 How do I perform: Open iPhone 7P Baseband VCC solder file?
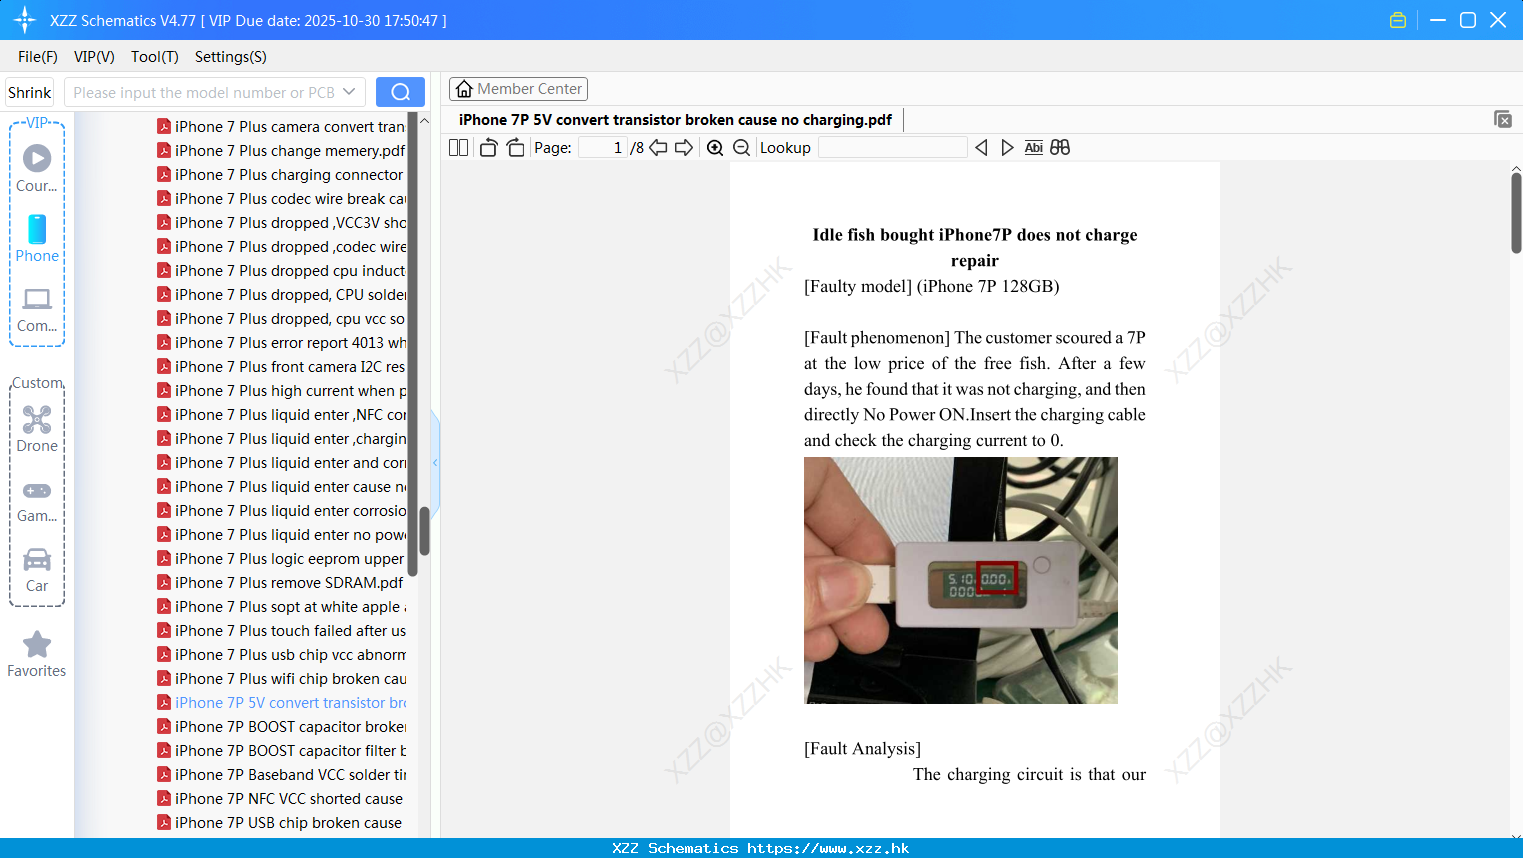[281, 774]
